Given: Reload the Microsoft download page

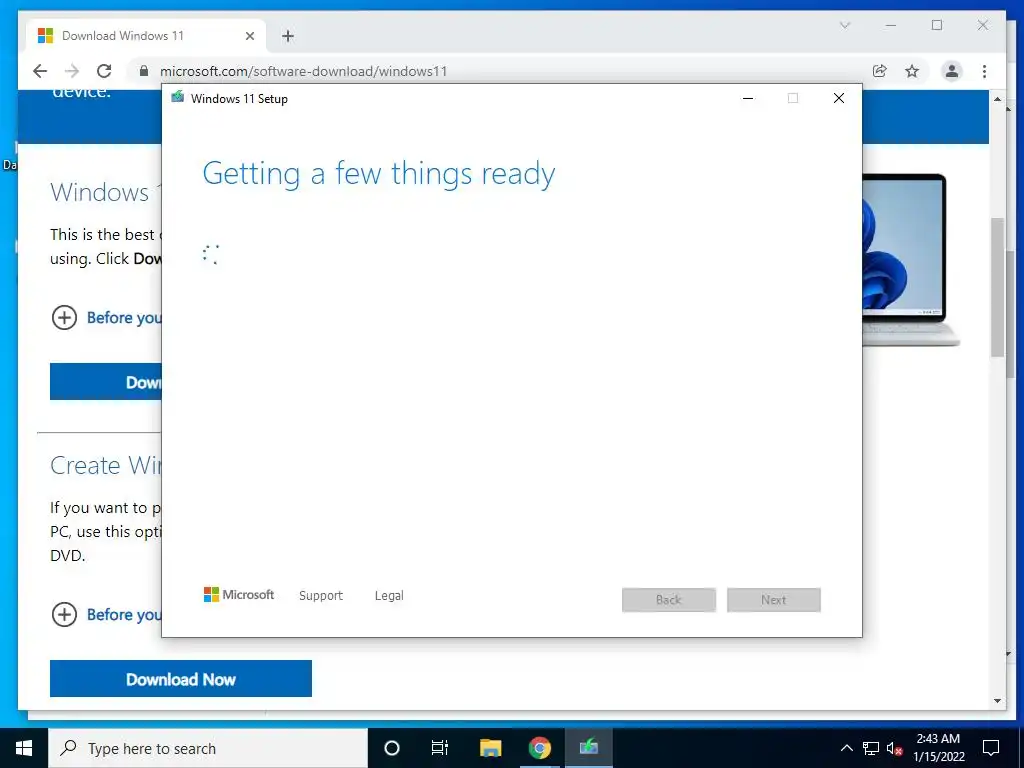Looking at the screenshot, I should tap(104, 71).
